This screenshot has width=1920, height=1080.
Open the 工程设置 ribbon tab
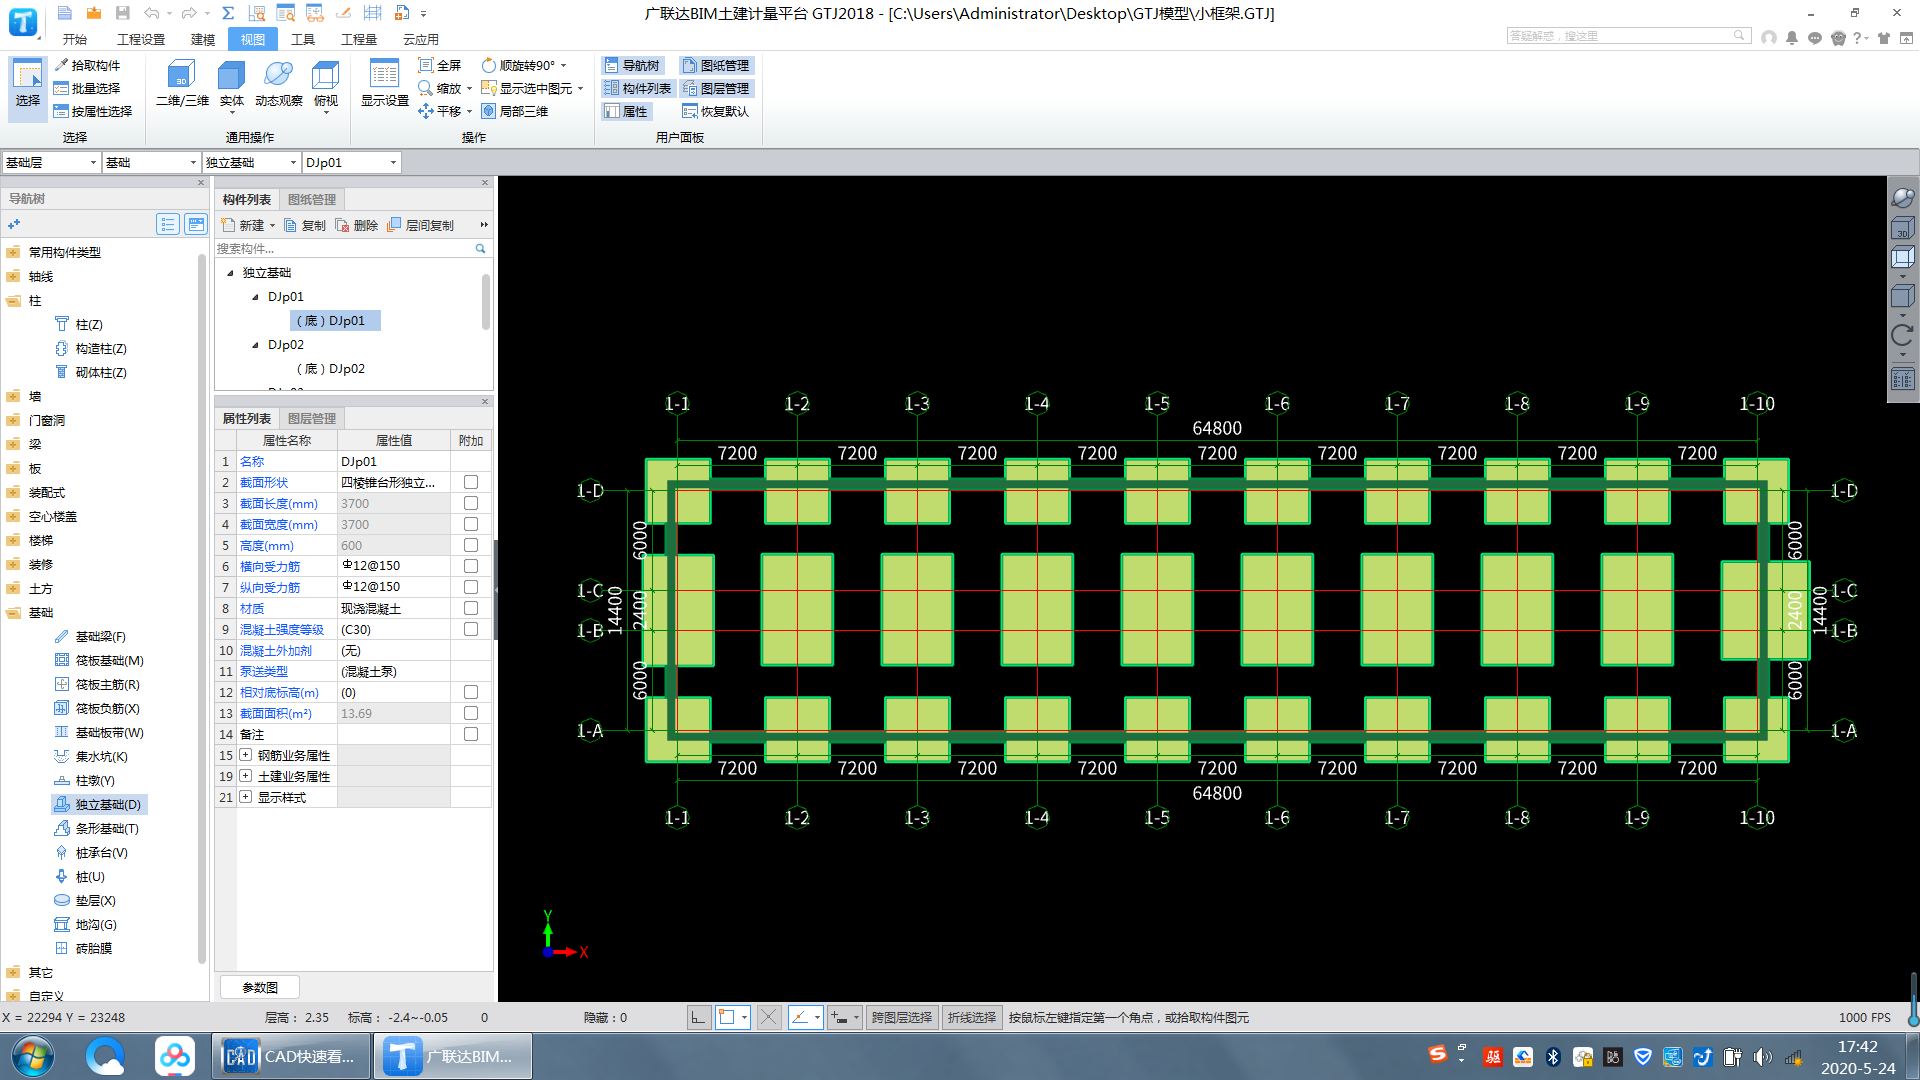141,39
